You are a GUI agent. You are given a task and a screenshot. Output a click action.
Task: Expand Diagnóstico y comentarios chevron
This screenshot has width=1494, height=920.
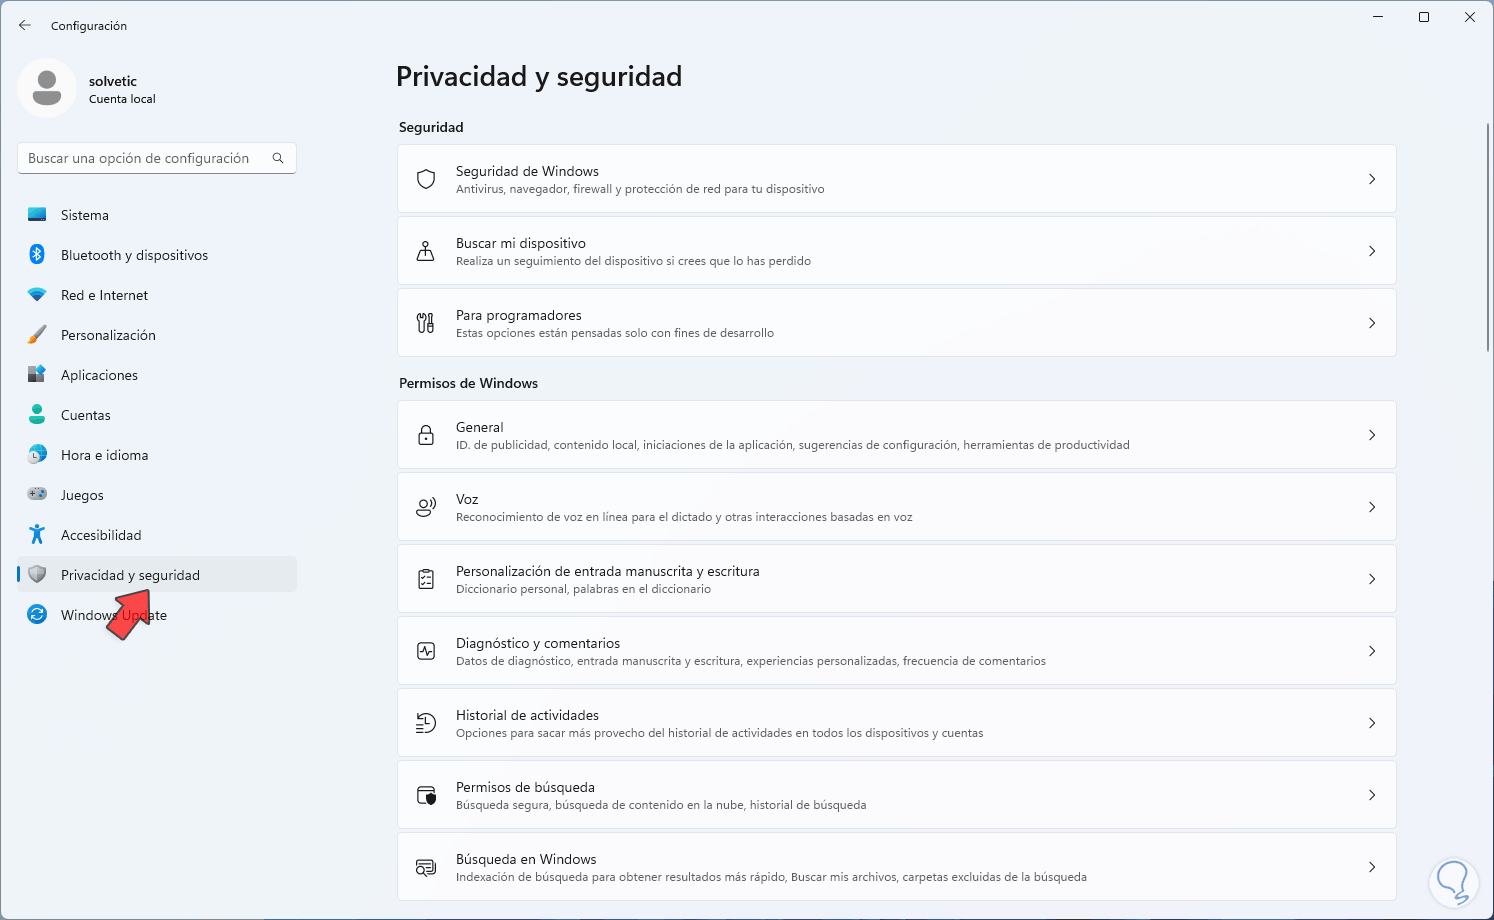click(x=1371, y=651)
